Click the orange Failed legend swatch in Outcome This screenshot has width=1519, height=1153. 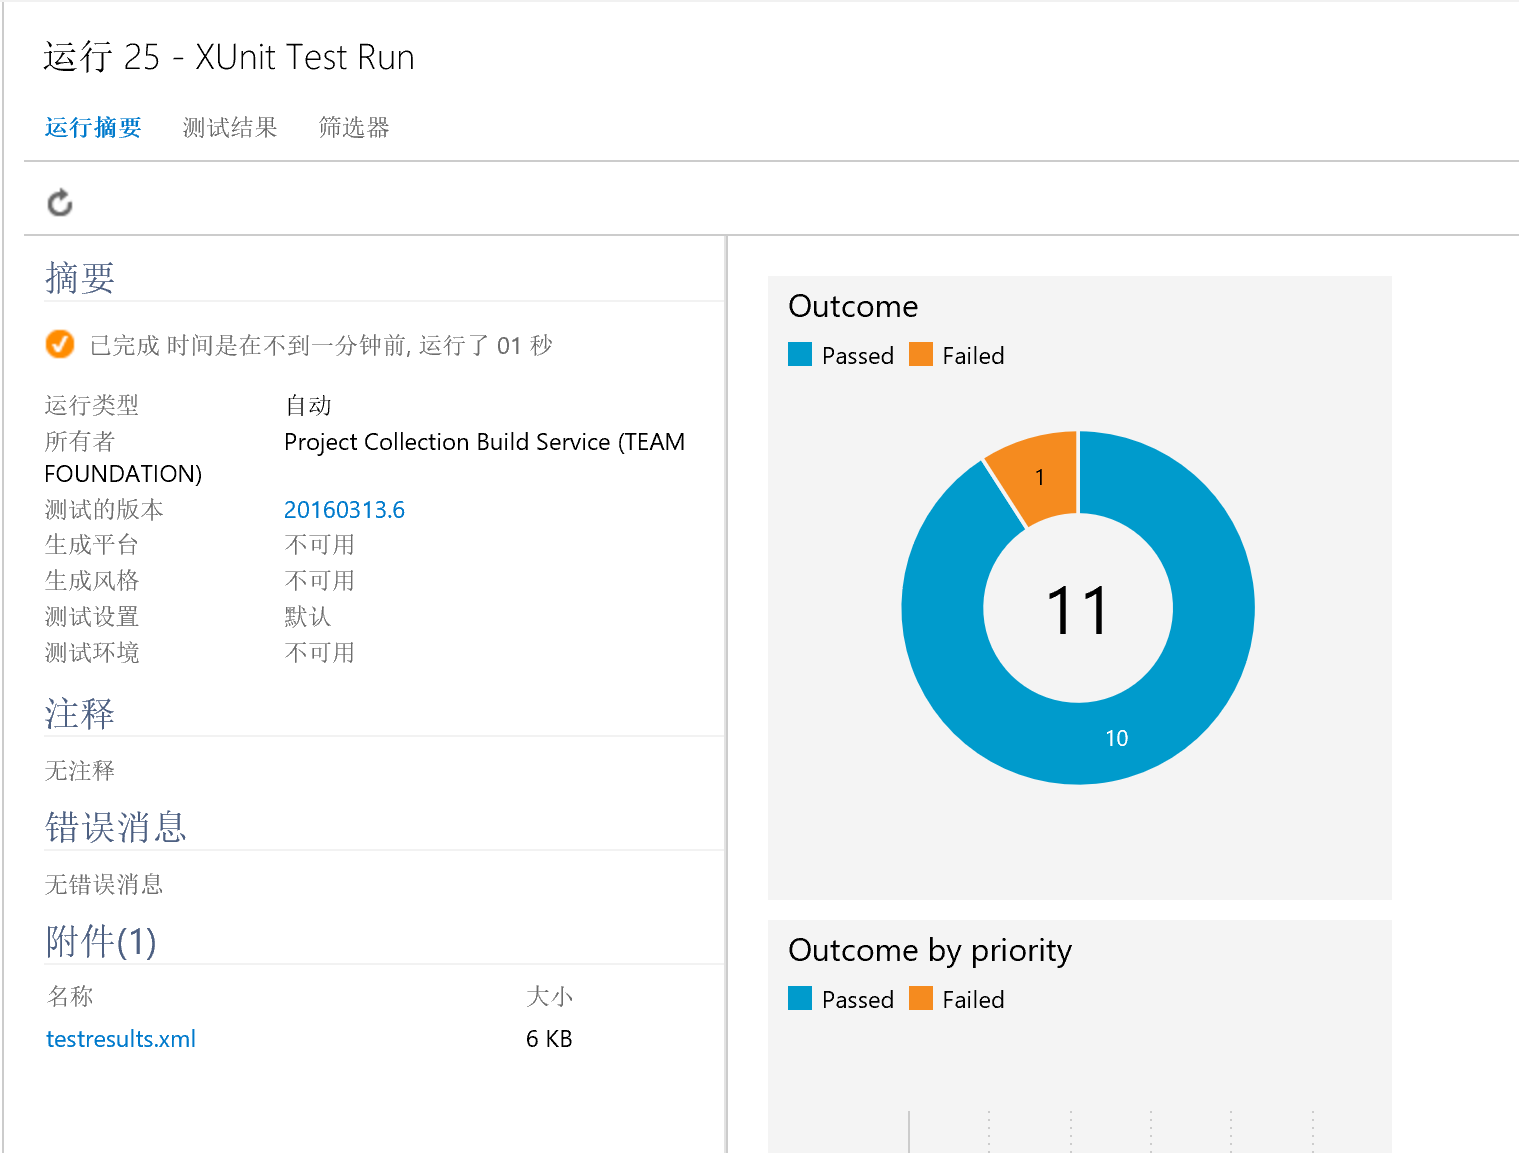click(921, 354)
